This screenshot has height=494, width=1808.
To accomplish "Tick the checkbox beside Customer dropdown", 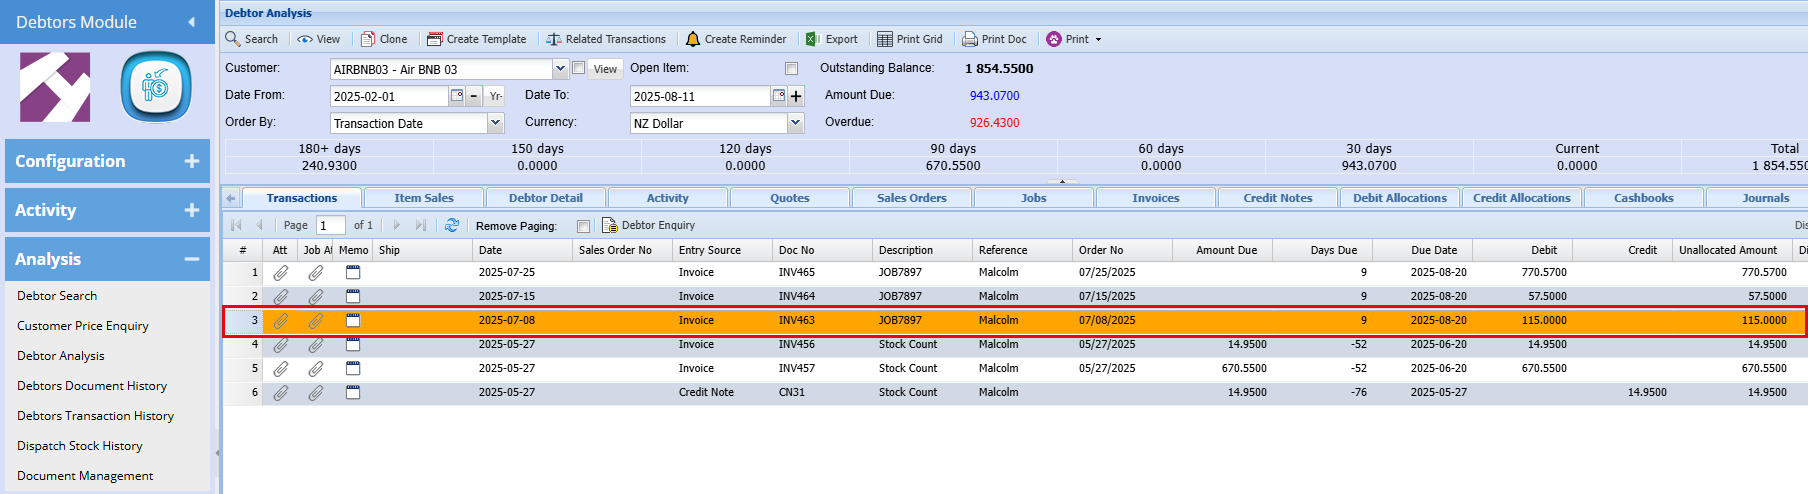I will [x=579, y=68].
